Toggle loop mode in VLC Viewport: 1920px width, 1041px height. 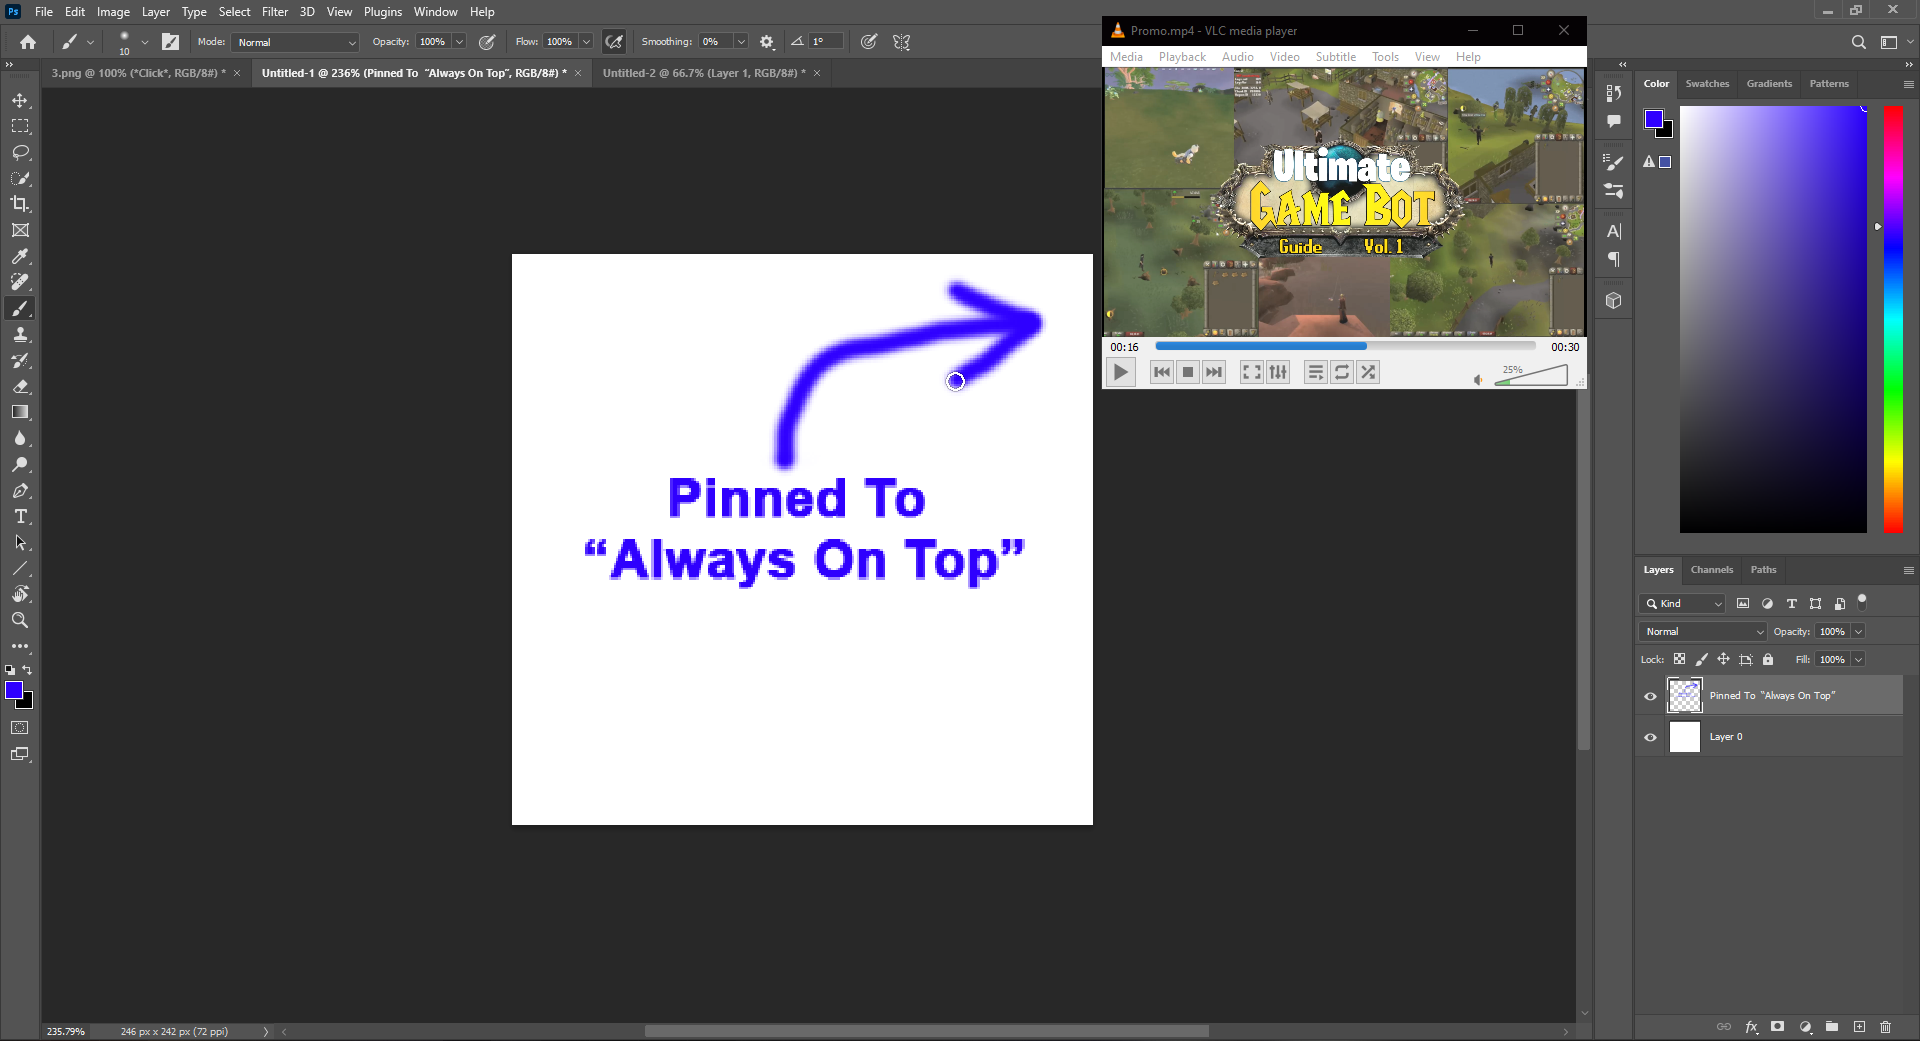[1342, 372]
